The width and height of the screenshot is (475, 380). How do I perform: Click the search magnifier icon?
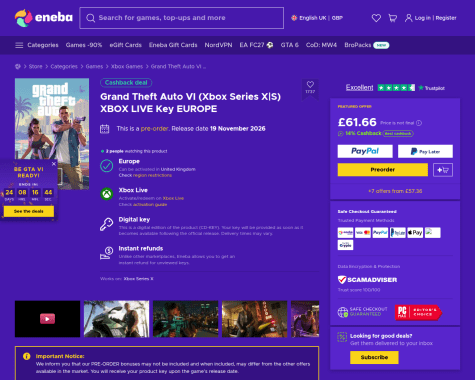(90, 18)
